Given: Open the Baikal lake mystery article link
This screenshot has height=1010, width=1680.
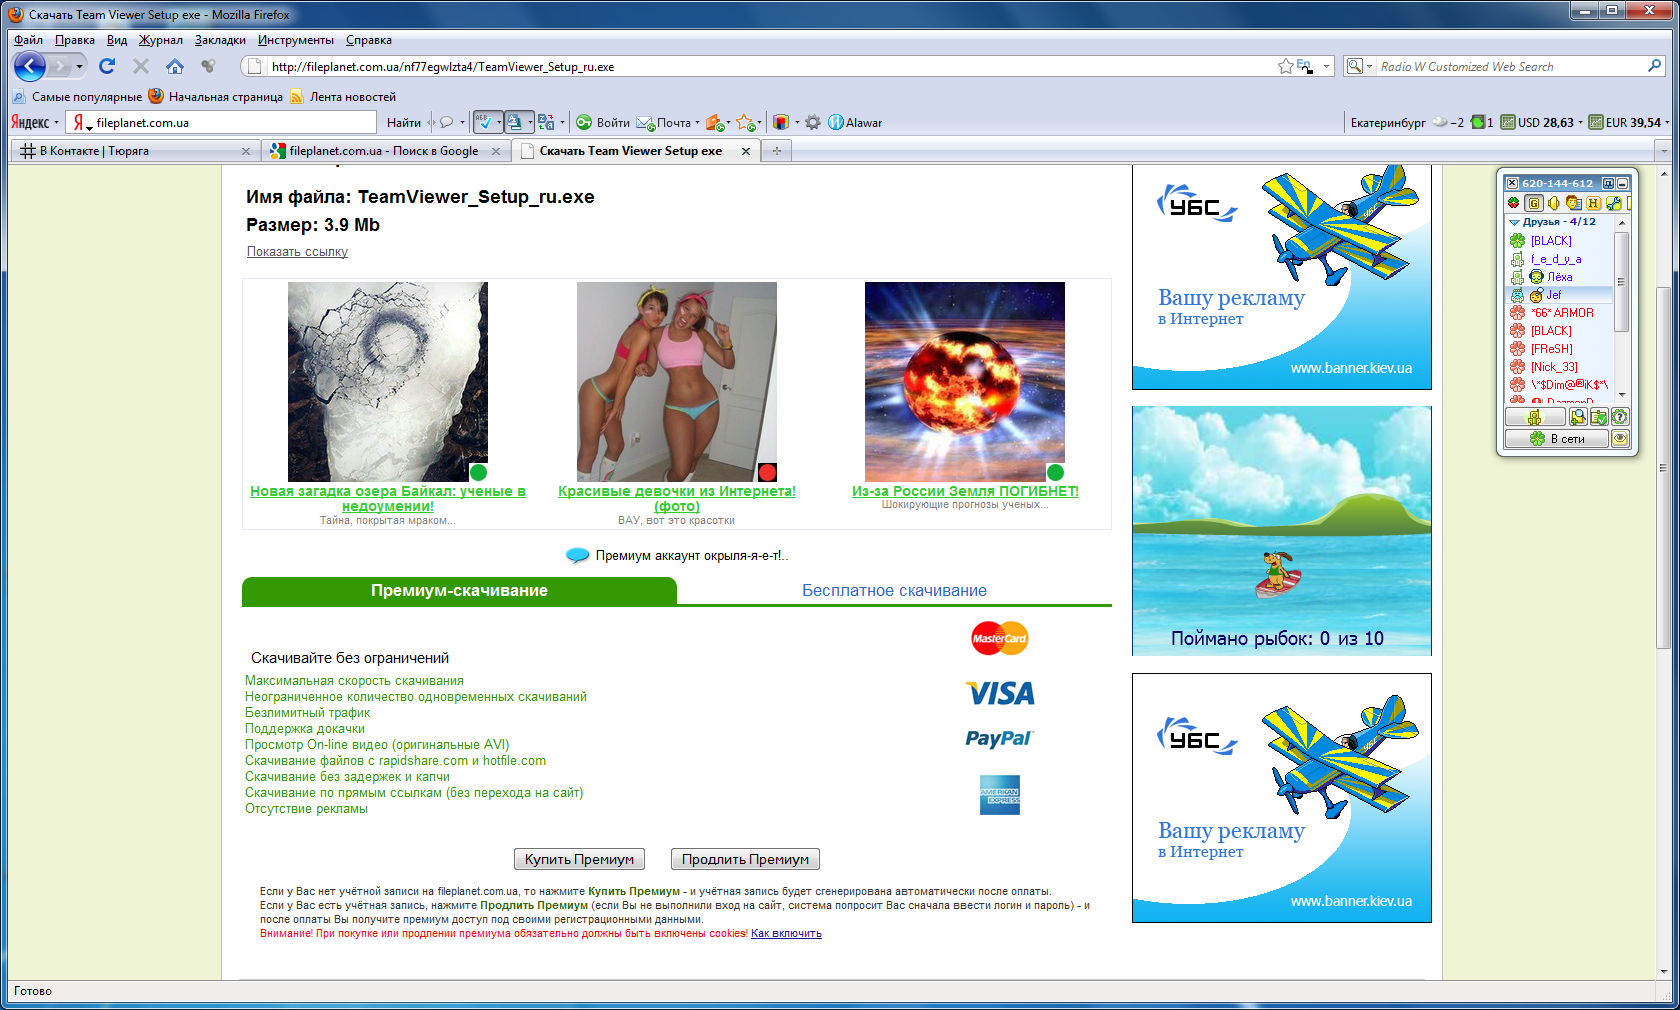Looking at the screenshot, I should pyautogui.click(x=388, y=498).
